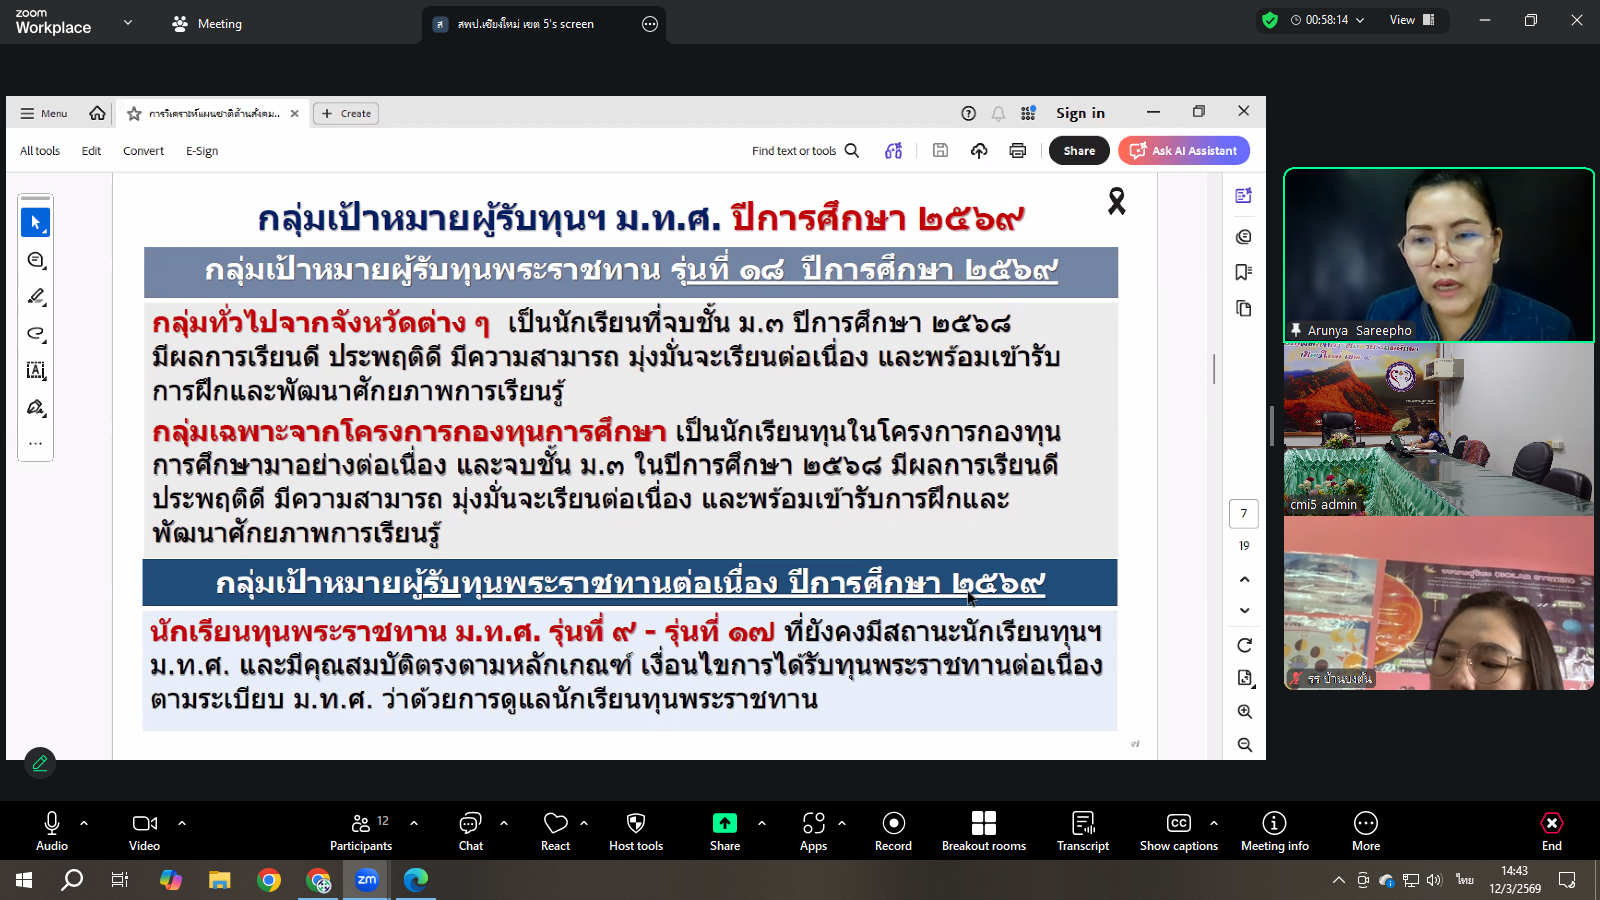Viewport: 1600px width, 900px height.
Task: Toggle camera with Video button
Action: [x=145, y=831]
